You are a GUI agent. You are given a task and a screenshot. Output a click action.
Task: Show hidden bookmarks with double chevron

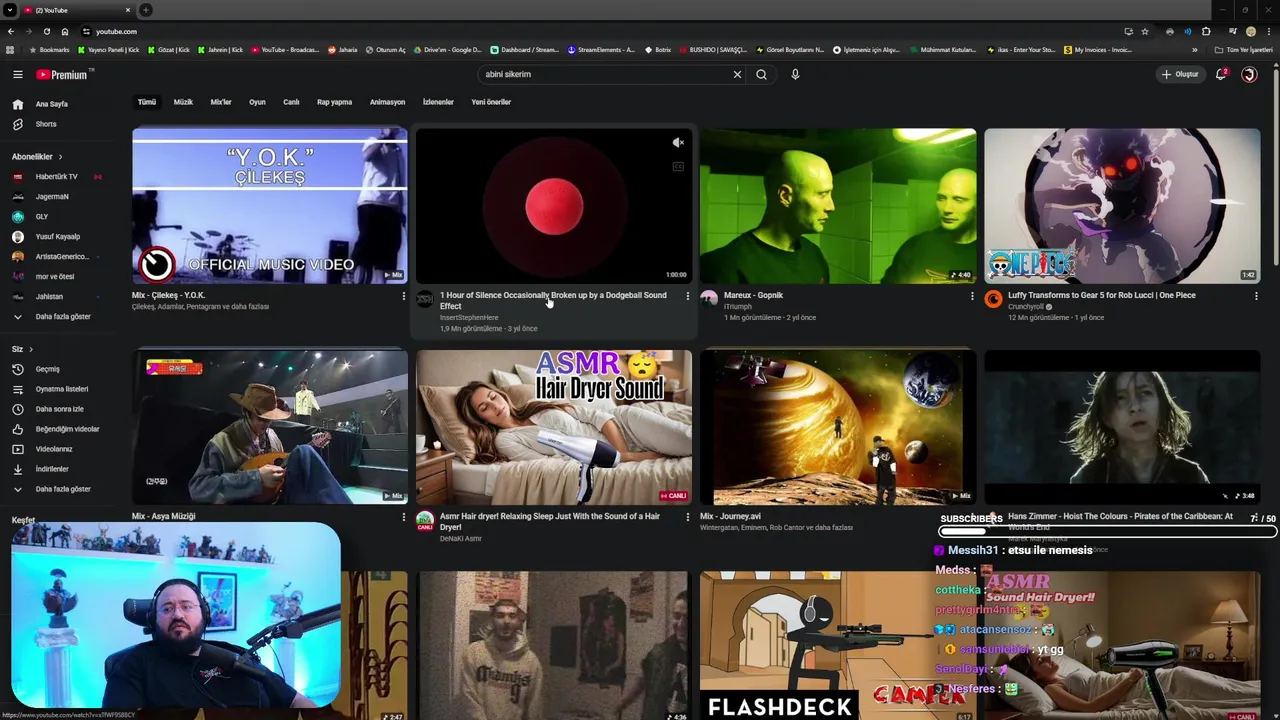(1194, 50)
